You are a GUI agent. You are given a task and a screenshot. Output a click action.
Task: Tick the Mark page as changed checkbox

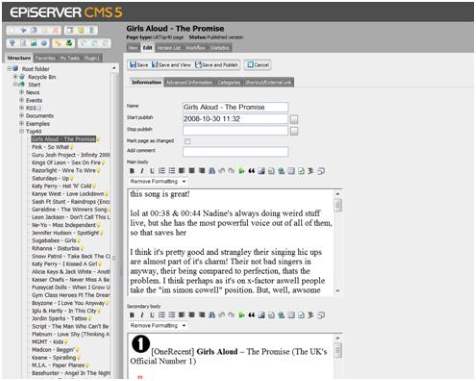(187, 141)
